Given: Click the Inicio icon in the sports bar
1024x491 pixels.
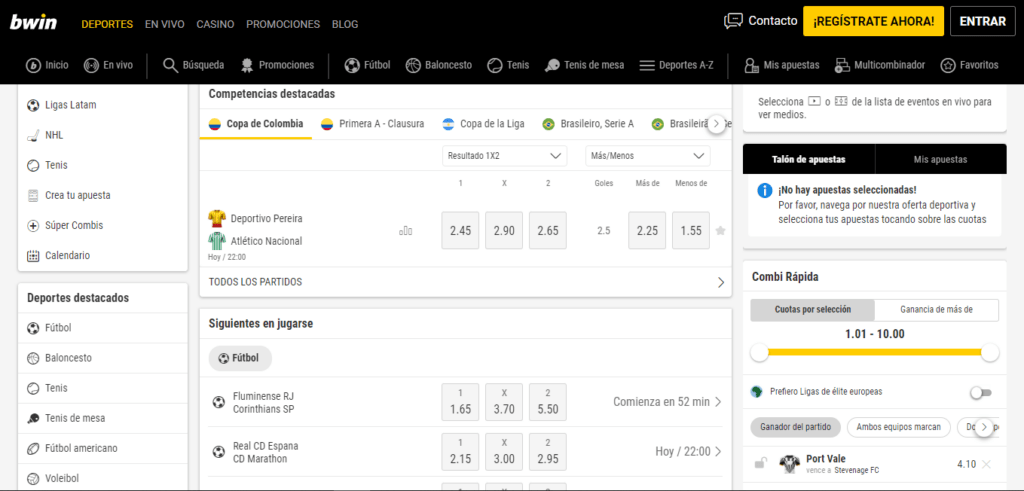Looking at the screenshot, I should [33, 65].
